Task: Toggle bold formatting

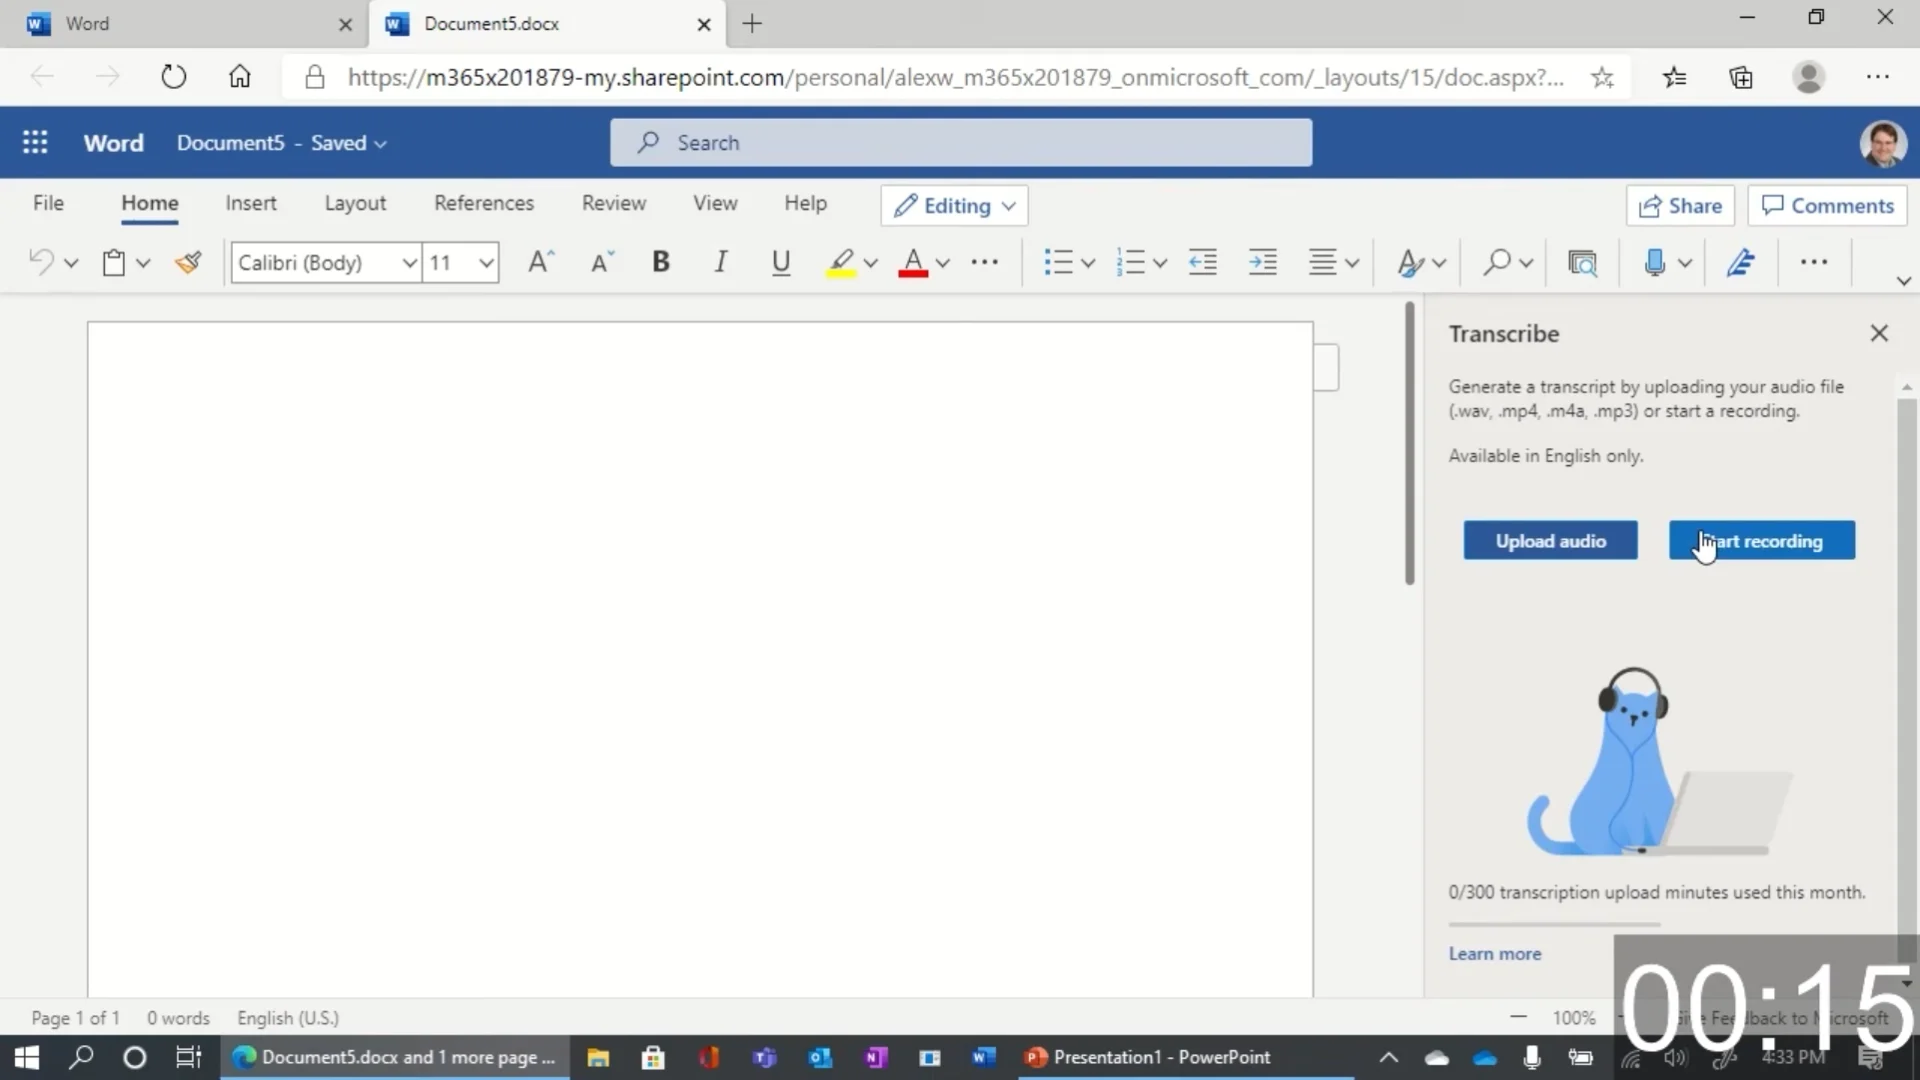Action: point(660,262)
